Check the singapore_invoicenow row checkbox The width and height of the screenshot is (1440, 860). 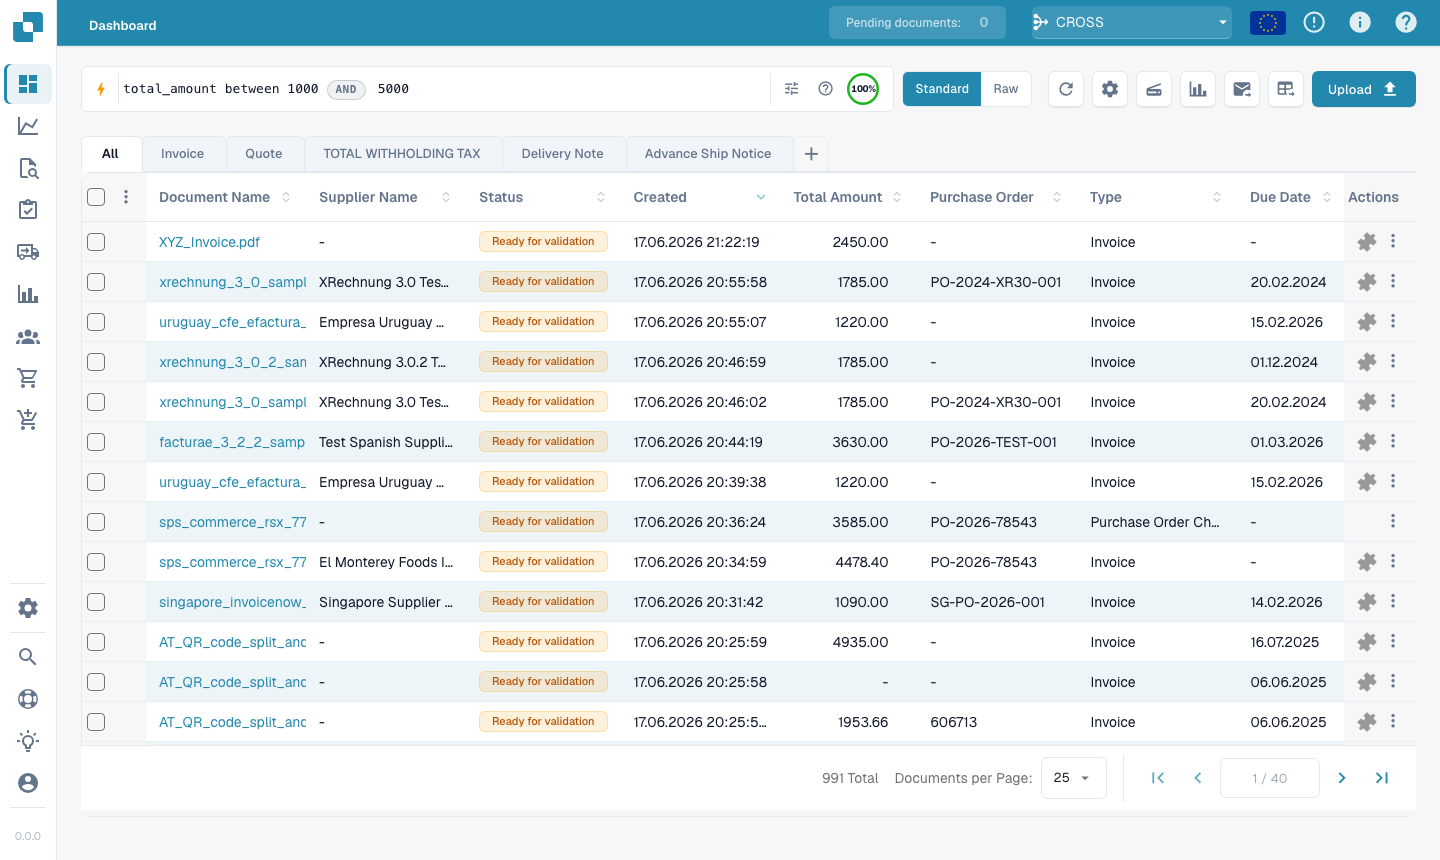pyautogui.click(x=96, y=602)
